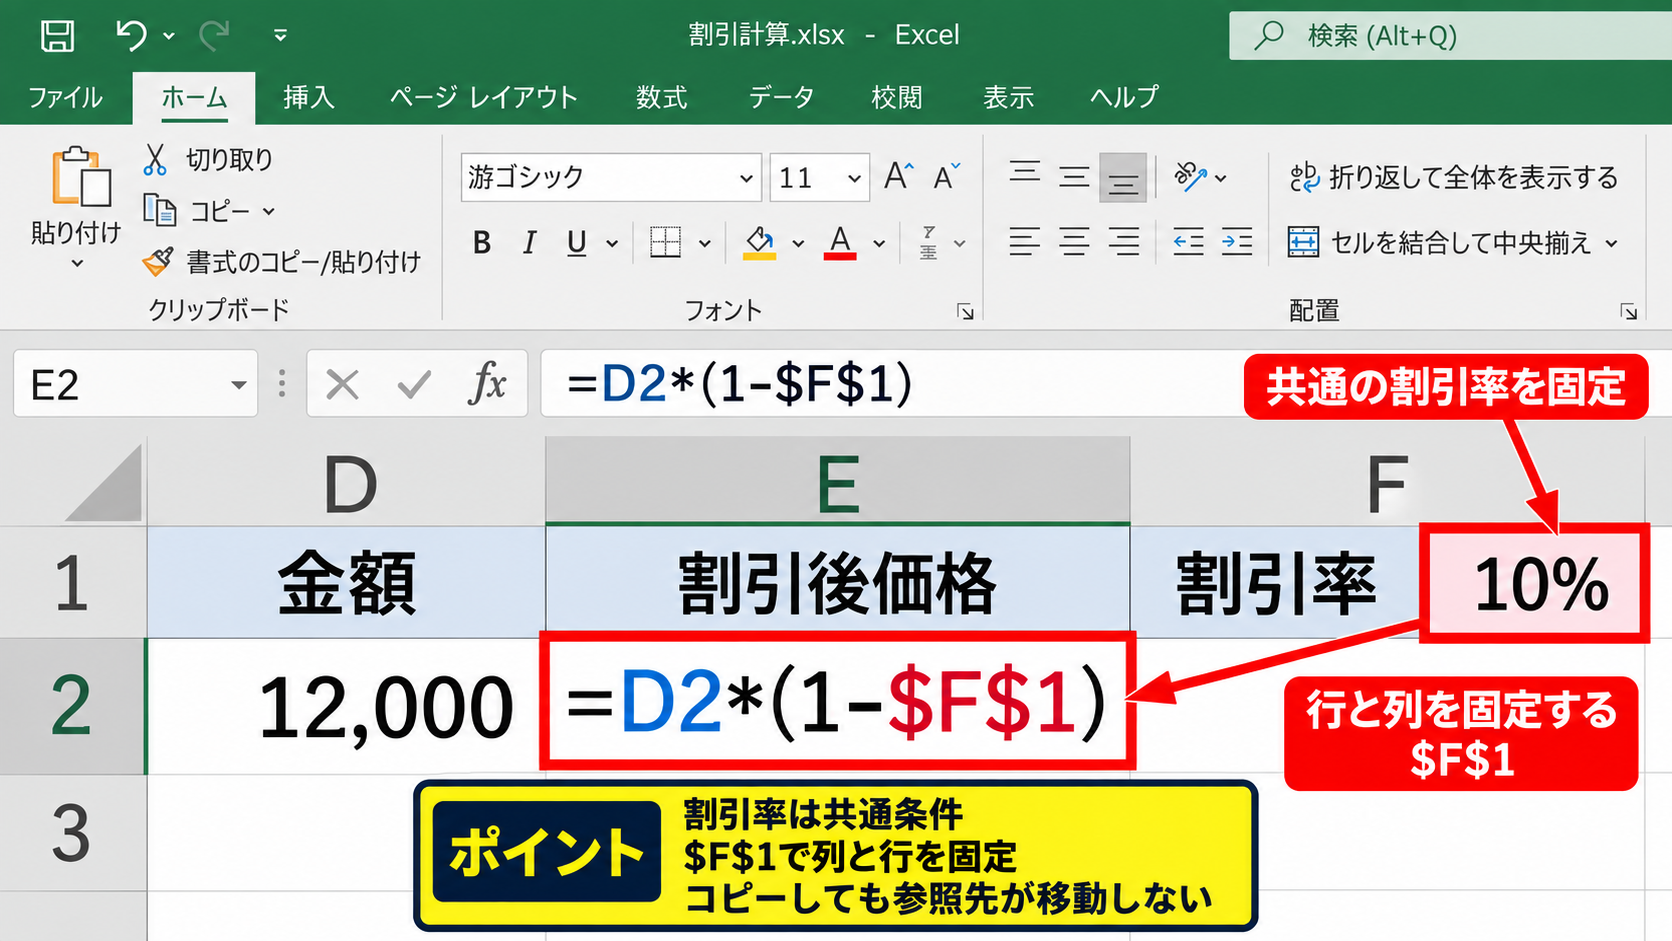Image resolution: width=1672 pixels, height=941 pixels.
Task: Apply yellow fill color bucket
Action: (x=760, y=242)
